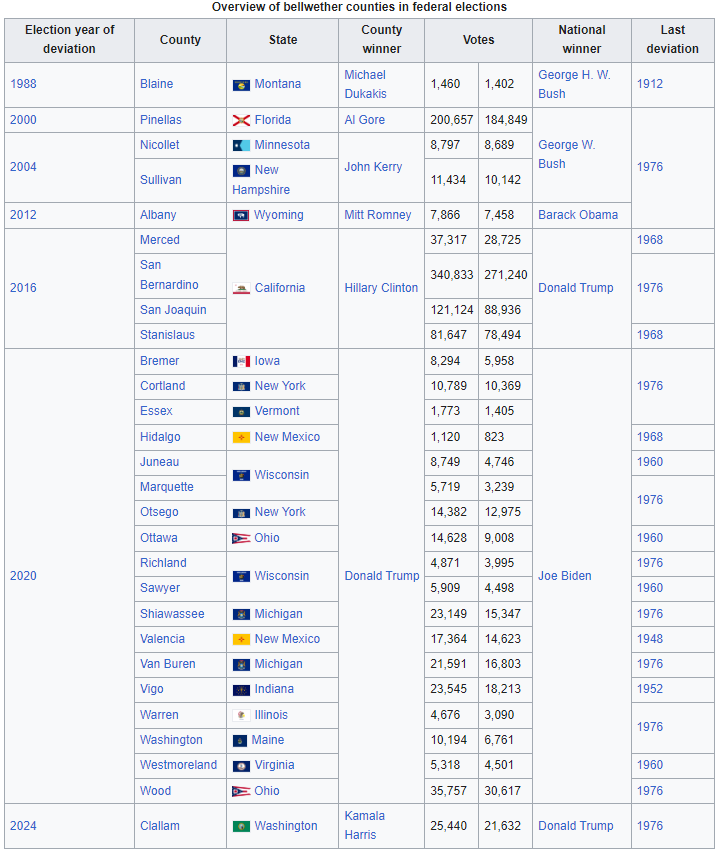Open the Westmoreland county link

pyautogui.click(x=179, y=765)
